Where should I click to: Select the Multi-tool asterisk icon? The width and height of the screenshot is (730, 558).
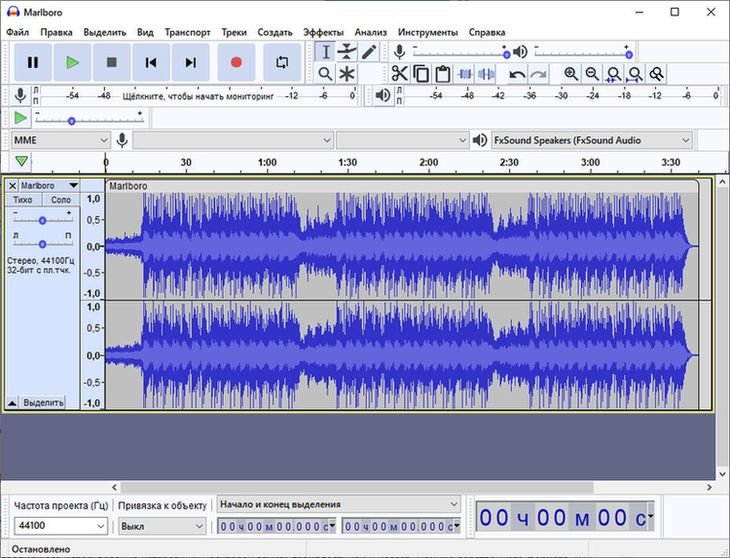coord(347,74)
